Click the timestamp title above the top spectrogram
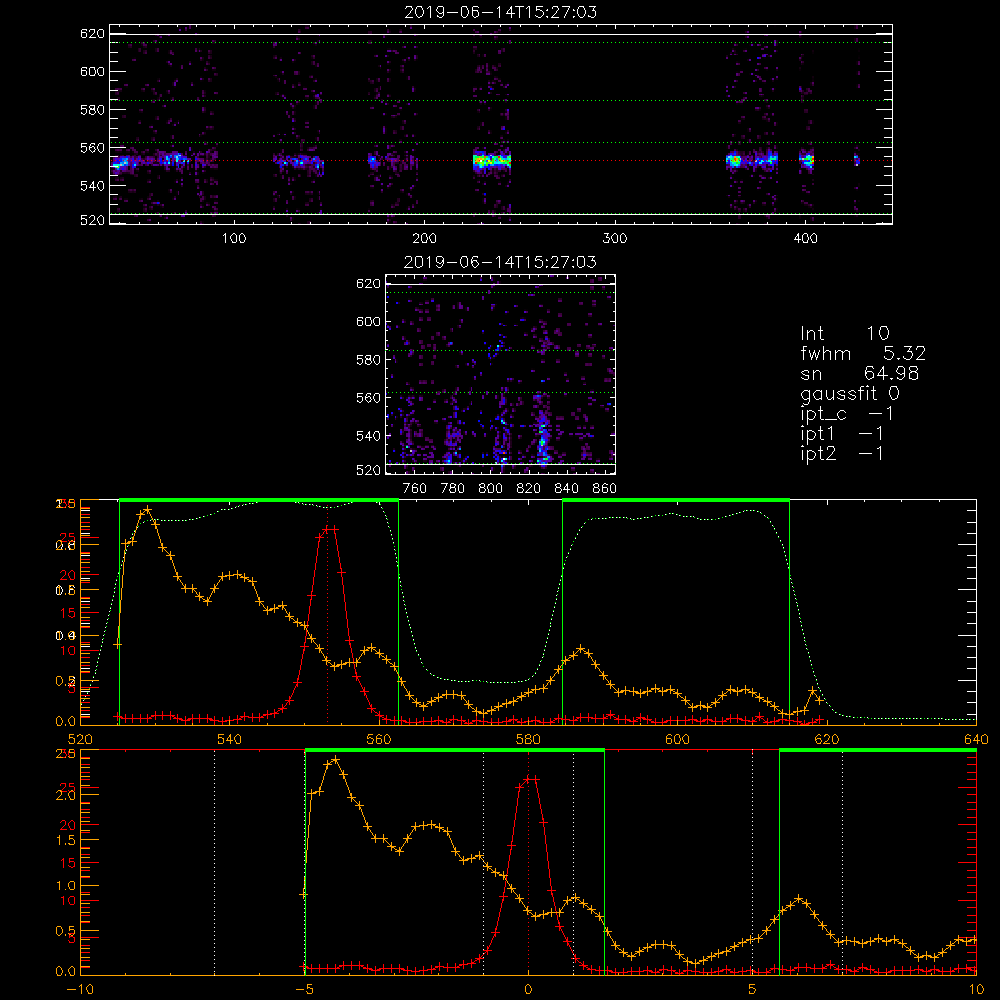This screenshot has width=1000, height=1000. tap(501, 12)
